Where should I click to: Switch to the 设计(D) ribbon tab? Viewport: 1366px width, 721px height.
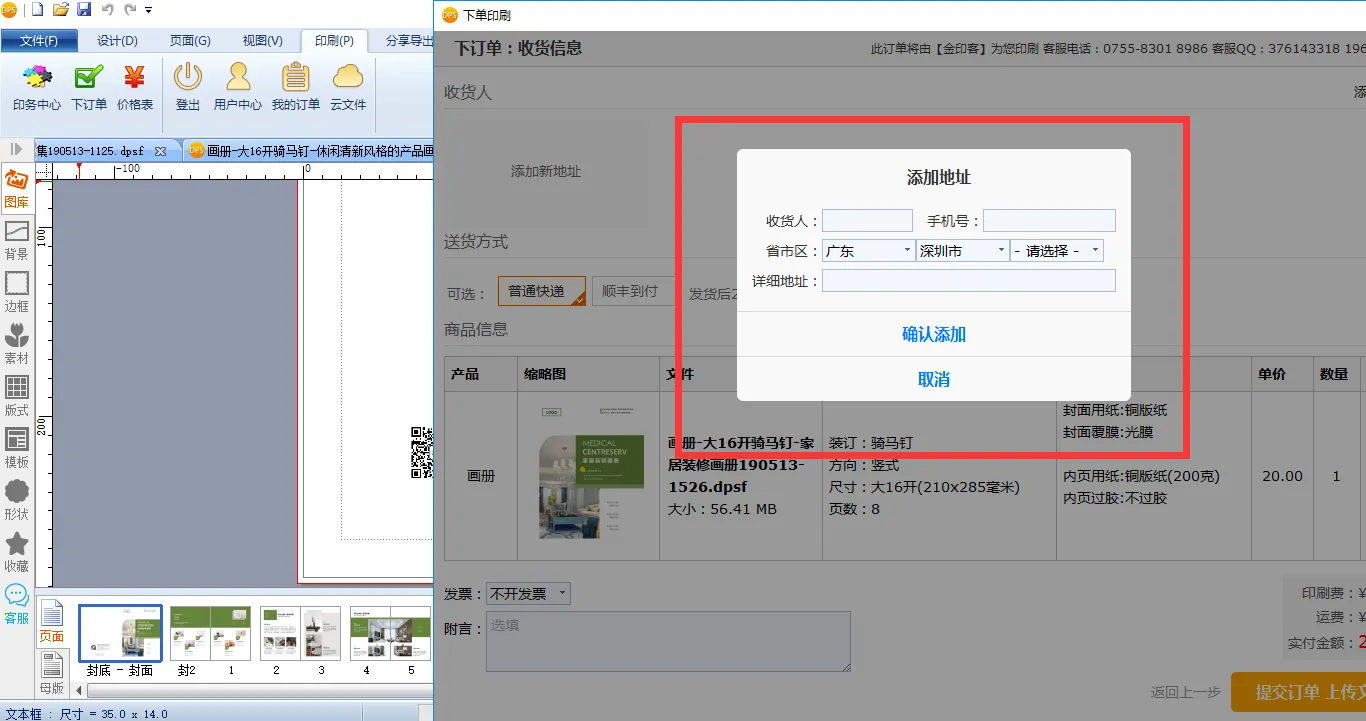[x=117, y=41]
